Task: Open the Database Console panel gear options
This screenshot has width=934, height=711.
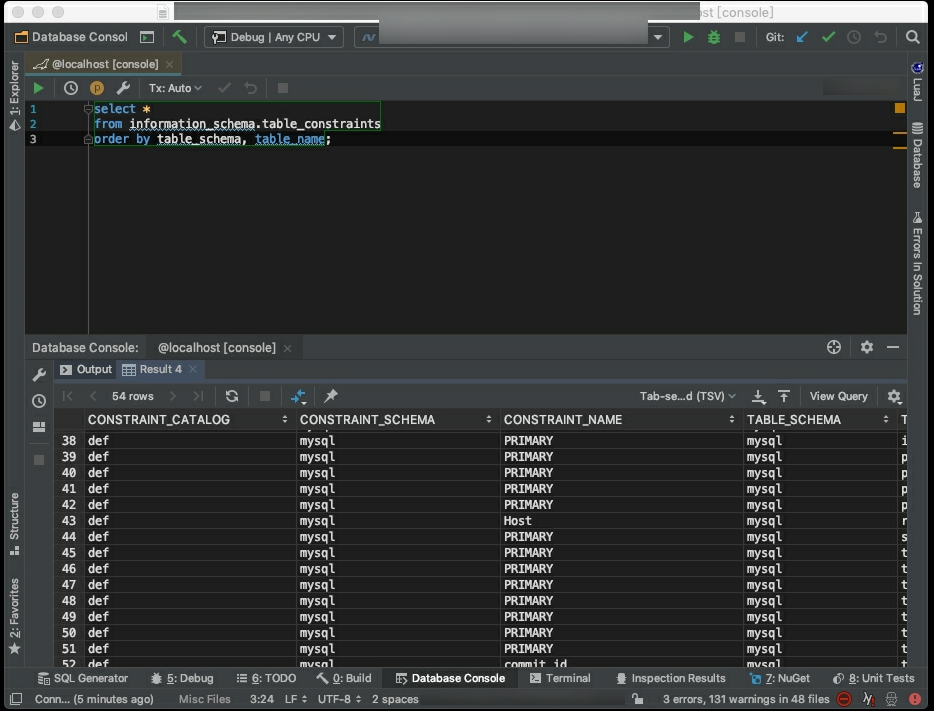Action: pyautogui.click(x=867, y=347)
